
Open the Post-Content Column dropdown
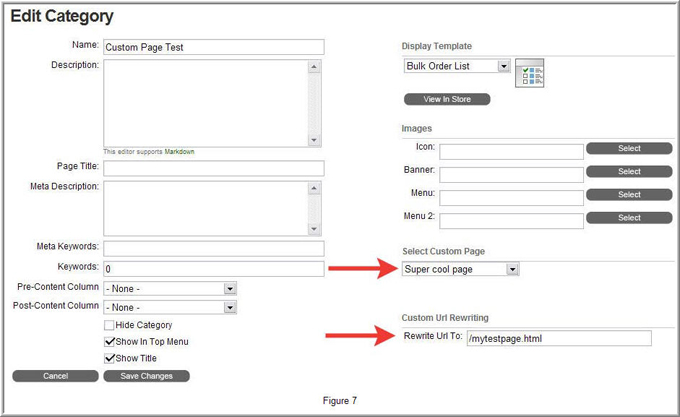tap(230, 307)
